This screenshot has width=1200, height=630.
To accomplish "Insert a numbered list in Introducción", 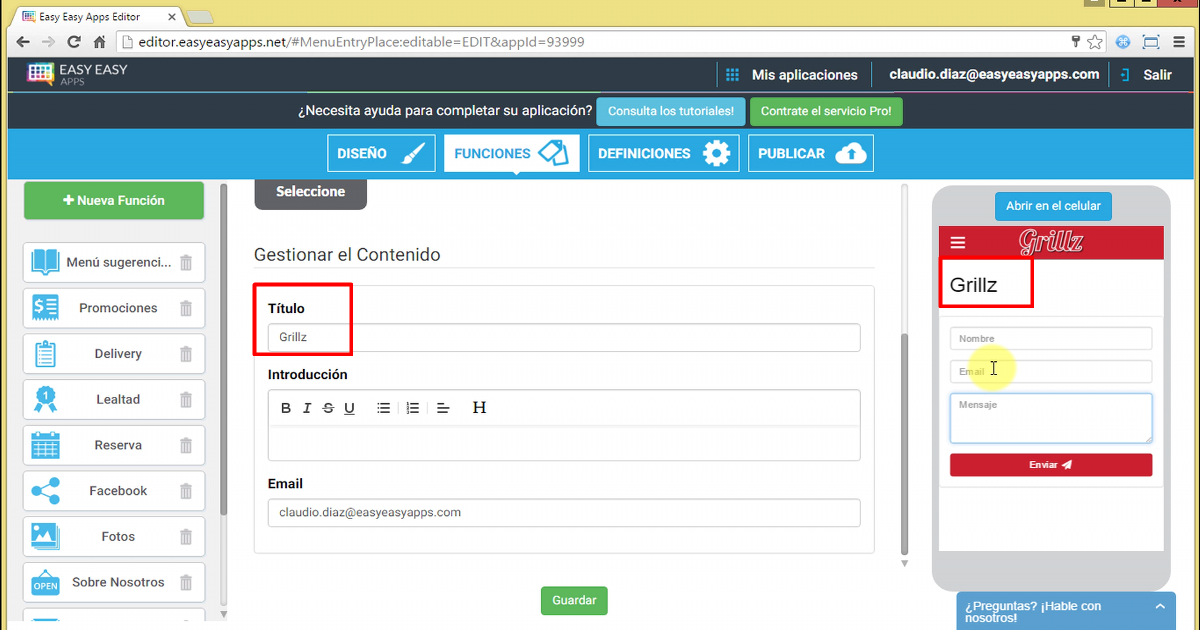I will point(412,408).
